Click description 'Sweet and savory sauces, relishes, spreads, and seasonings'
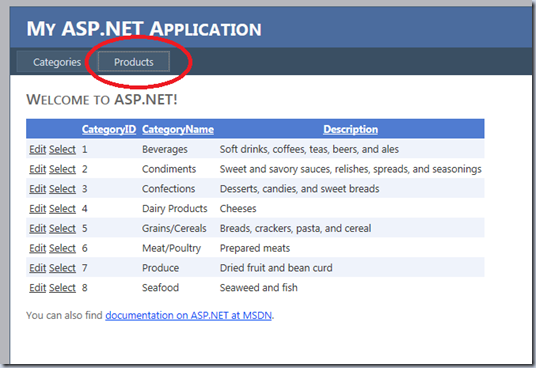The image size is (536, 368). [x=351, y=169]
